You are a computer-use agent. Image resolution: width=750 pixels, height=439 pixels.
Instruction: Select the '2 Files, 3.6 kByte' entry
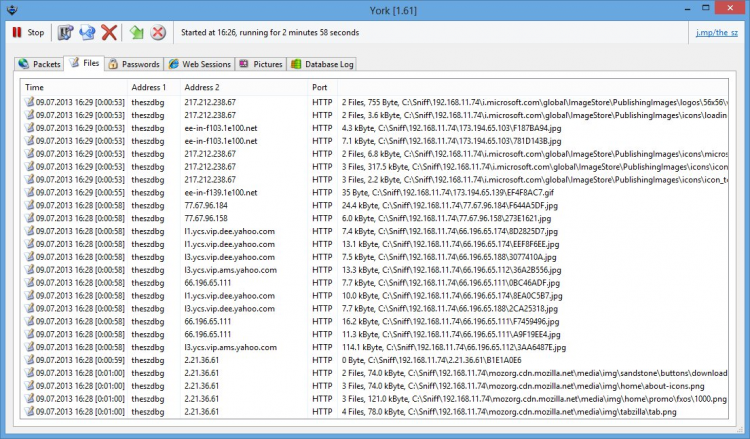[x=535, y=115]
